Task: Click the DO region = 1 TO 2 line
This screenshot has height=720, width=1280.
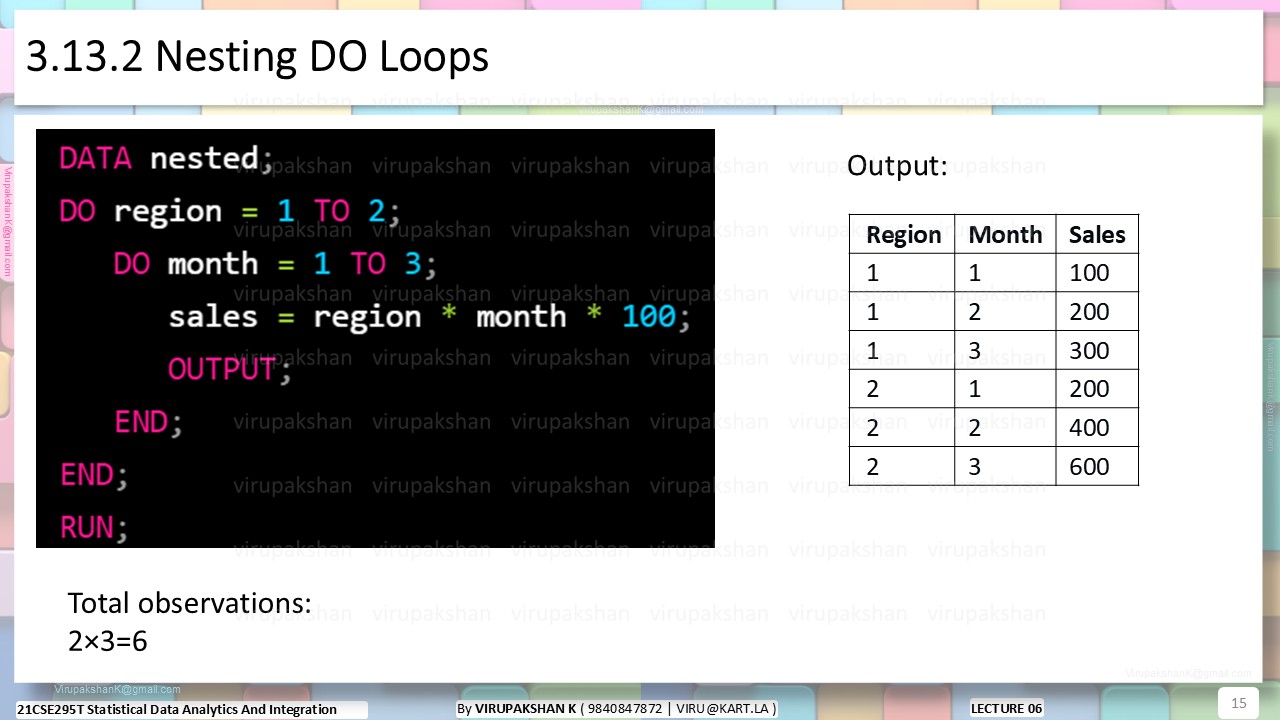Action: (229, 211)
